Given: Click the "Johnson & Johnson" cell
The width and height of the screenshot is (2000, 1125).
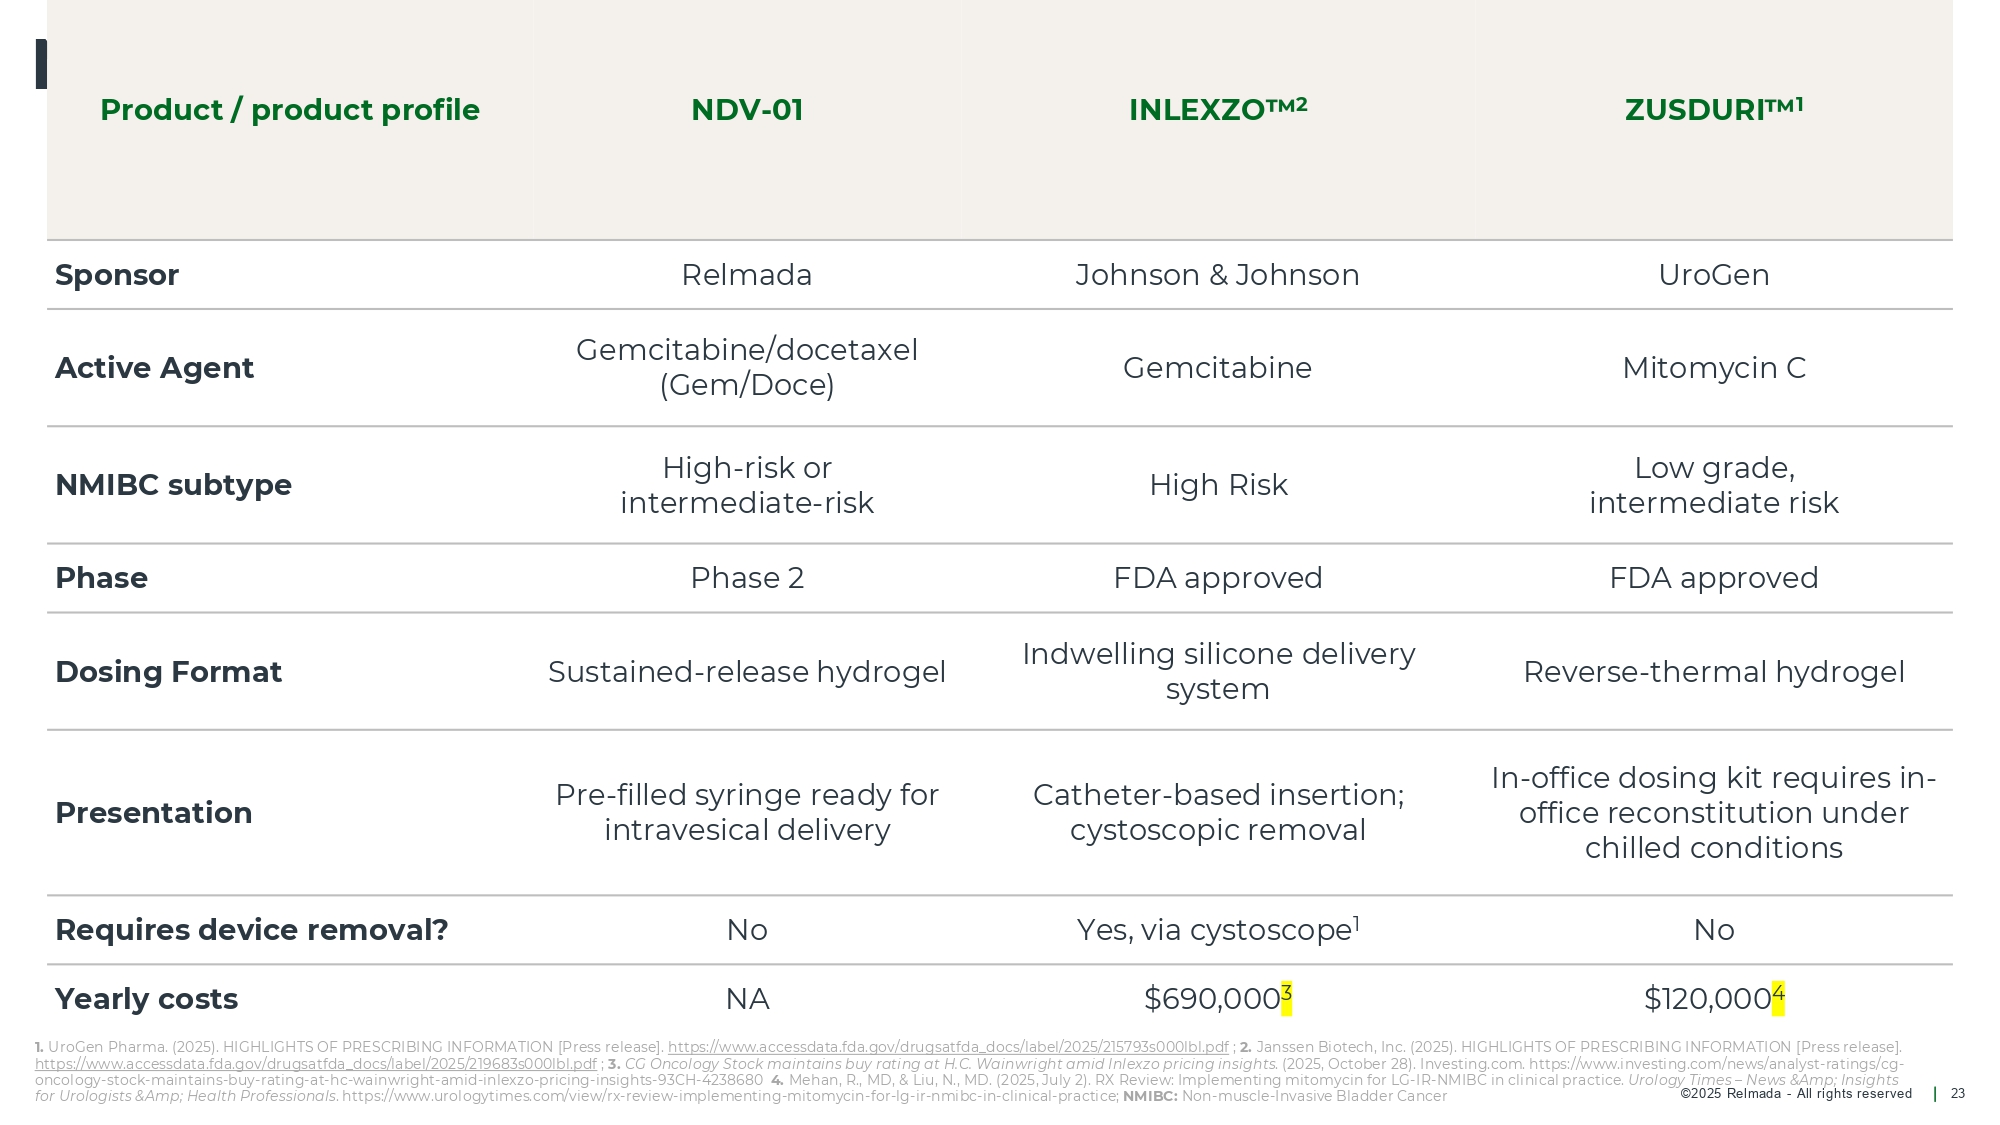Looking at the screenshot, I should click(1217, 275).
